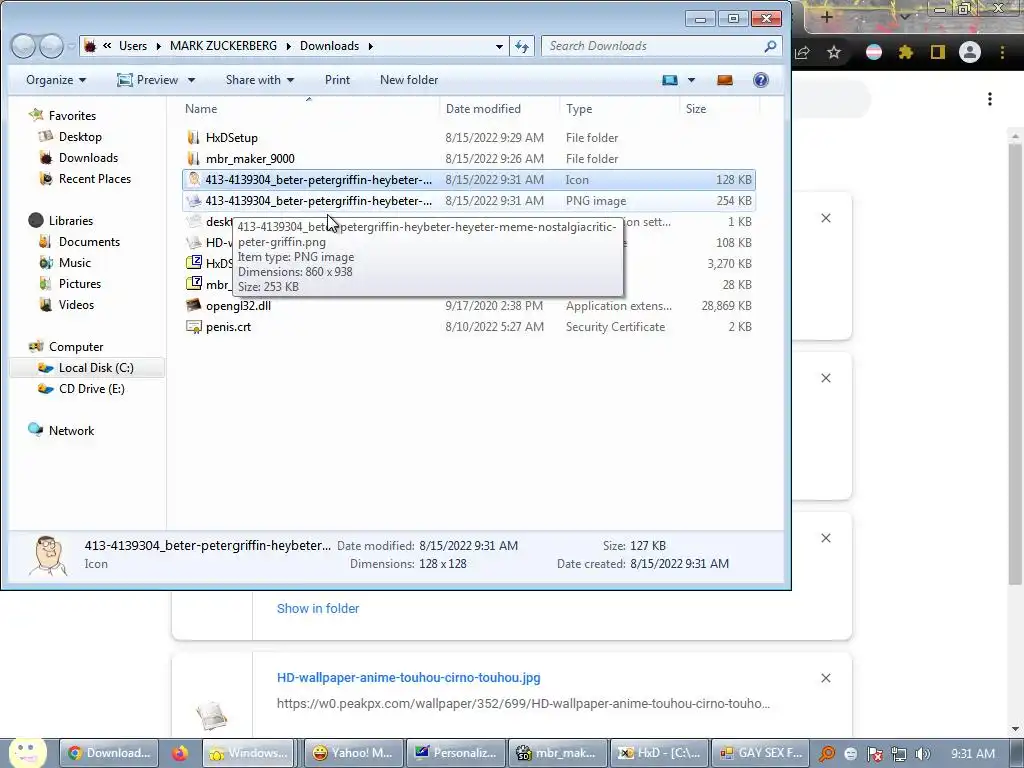Screen dimensions: 1024x768
Task: Click MARK ZUCKERBERG in the address breadcrumb
Action: pos(223,46)
